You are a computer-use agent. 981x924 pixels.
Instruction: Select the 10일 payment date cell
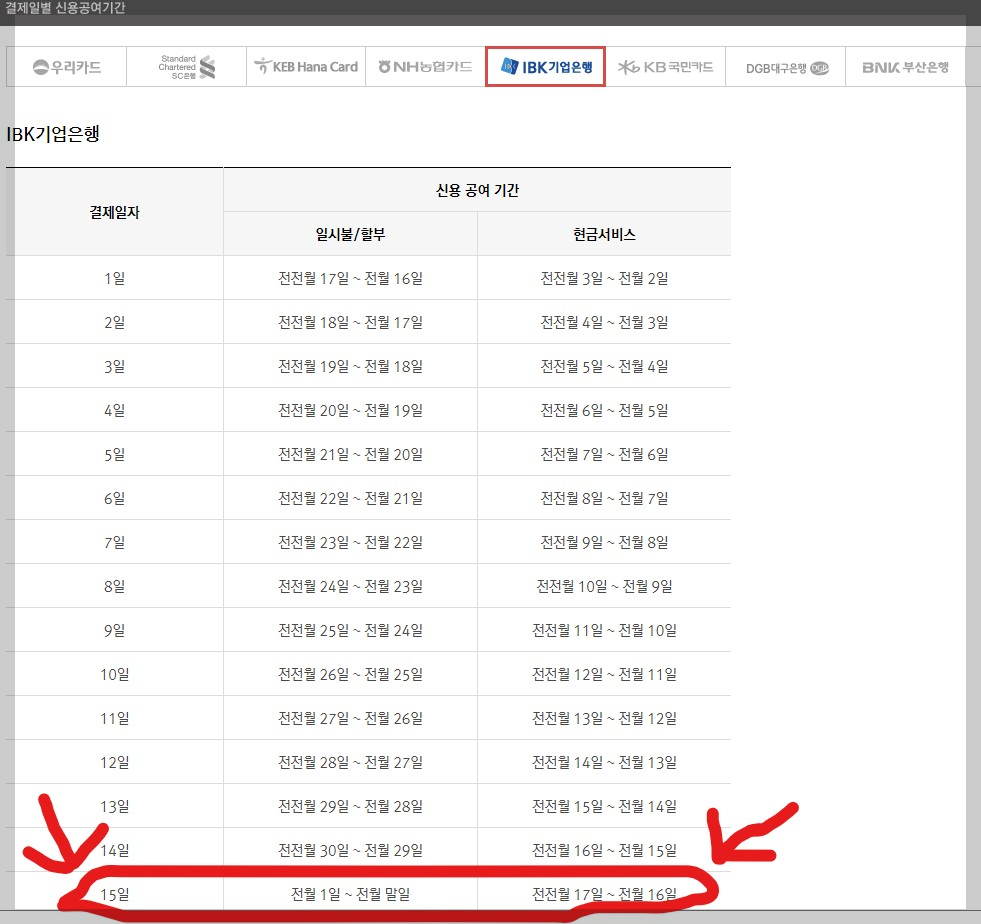tap(114, 674)
